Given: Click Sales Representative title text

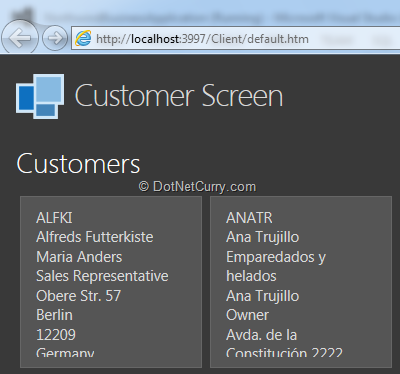Looking at the screenshot, I should click(102, 276).
